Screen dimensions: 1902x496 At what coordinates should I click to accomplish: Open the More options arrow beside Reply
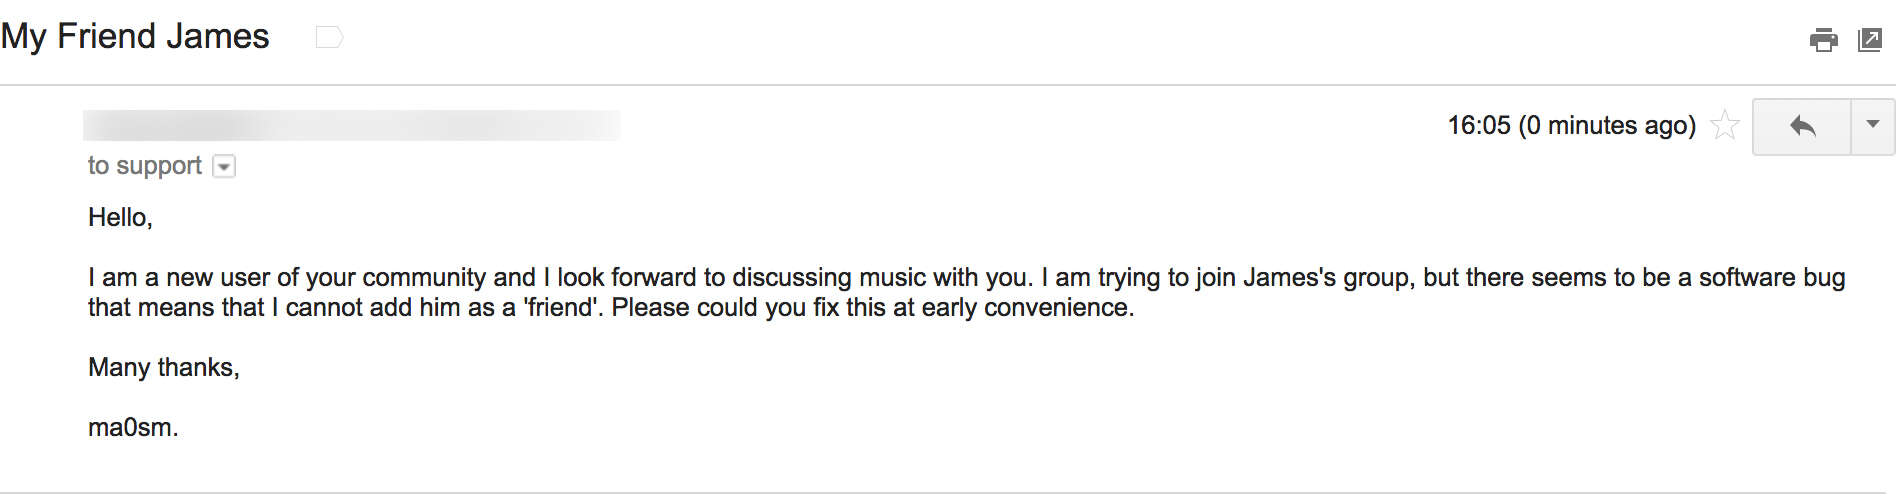pyautogui.click(x=1873, y=126)
